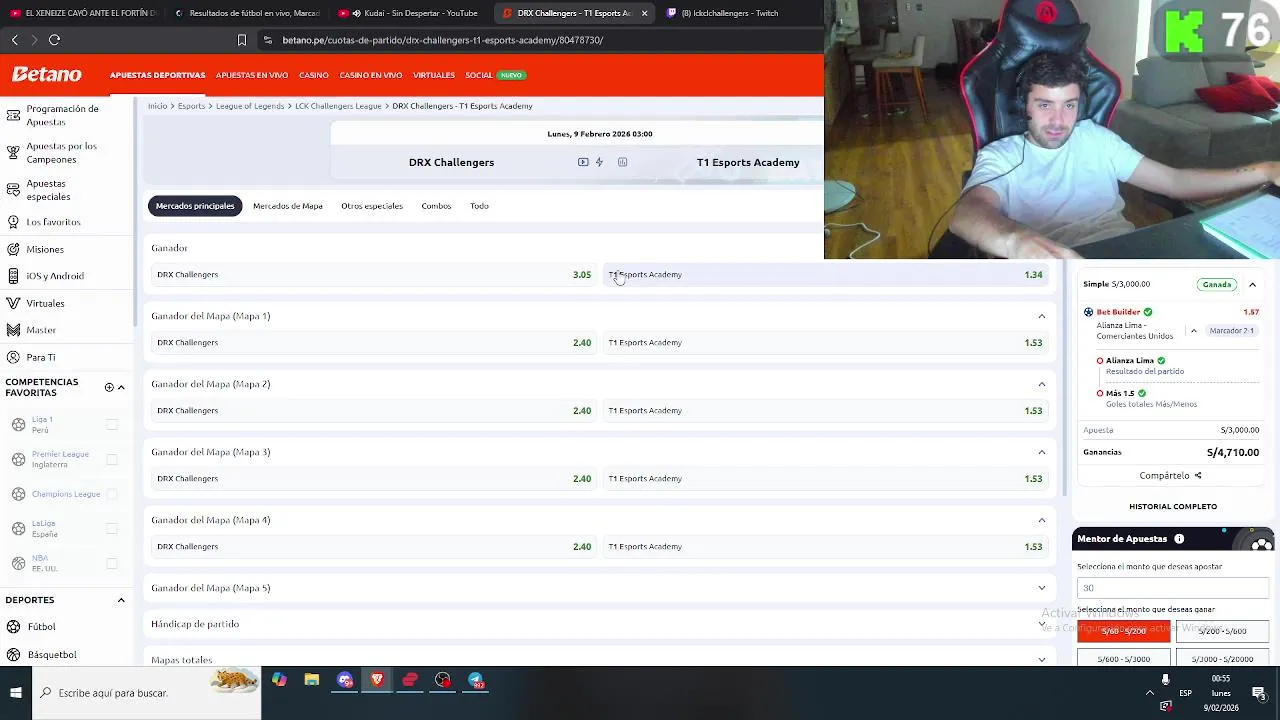
Task: Click the Para Ti sidebar icon
Action: (x=13, y=357)
